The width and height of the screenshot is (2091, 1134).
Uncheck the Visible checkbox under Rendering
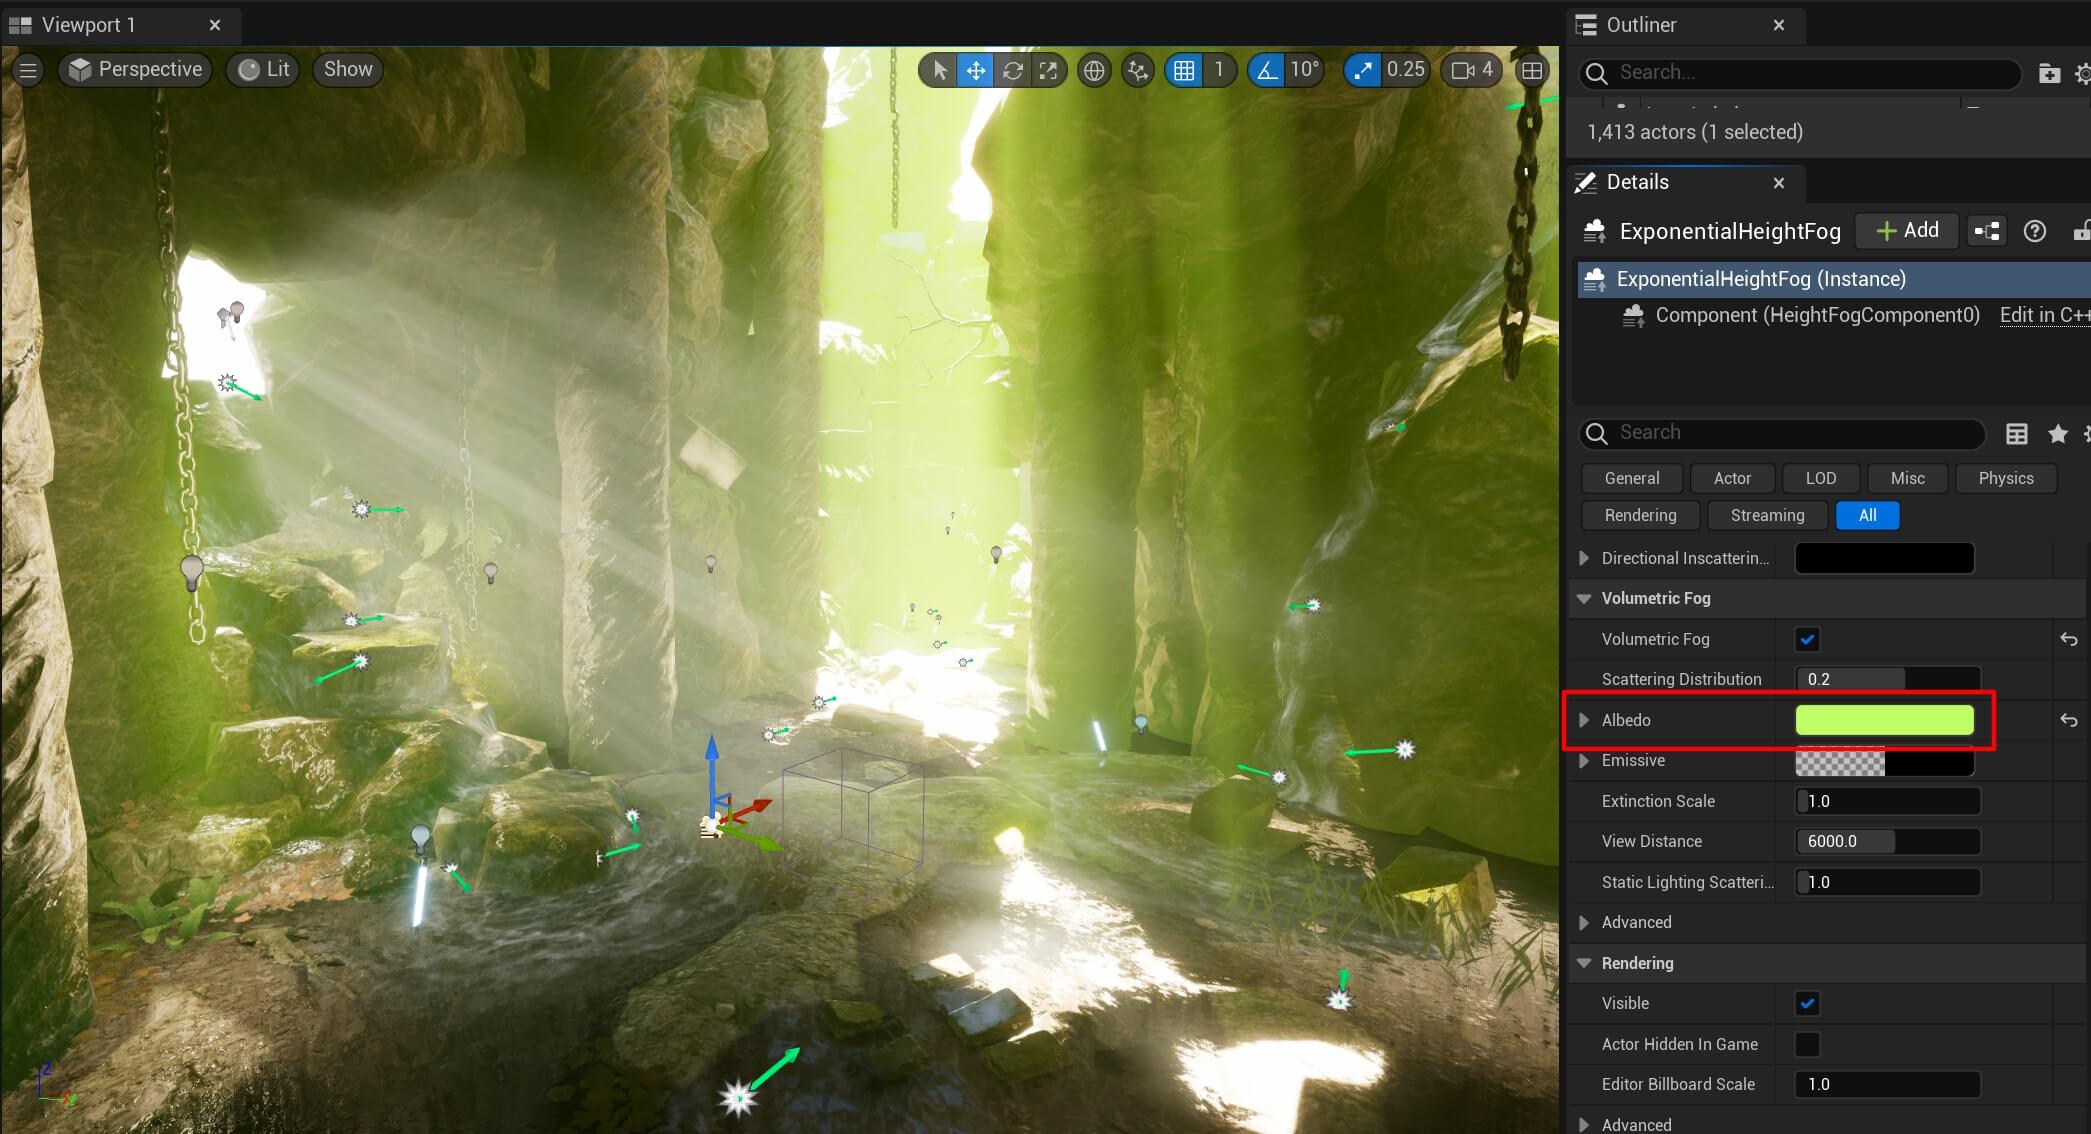[1806, 1003]
